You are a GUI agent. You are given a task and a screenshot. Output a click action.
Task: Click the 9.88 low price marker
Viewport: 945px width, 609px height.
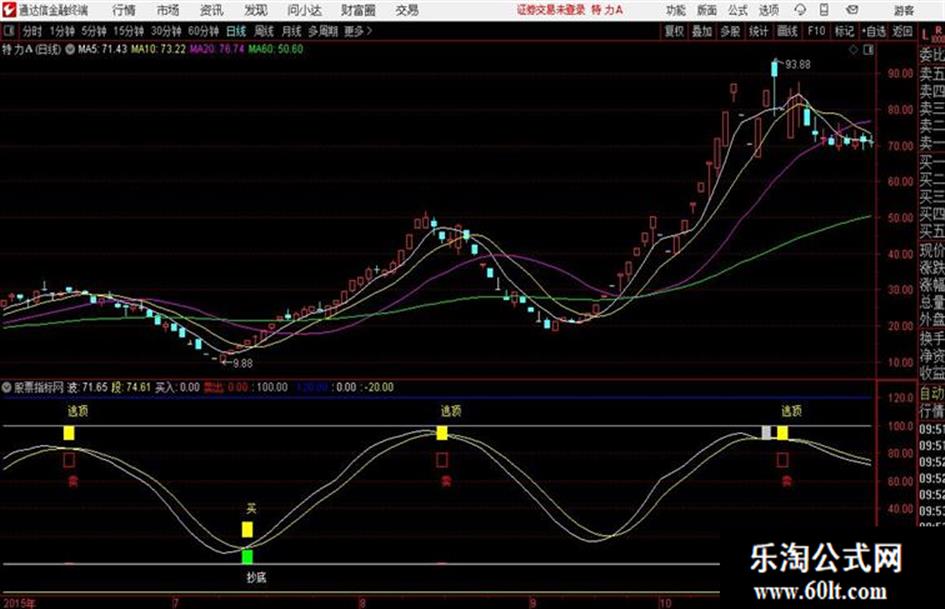242,363
